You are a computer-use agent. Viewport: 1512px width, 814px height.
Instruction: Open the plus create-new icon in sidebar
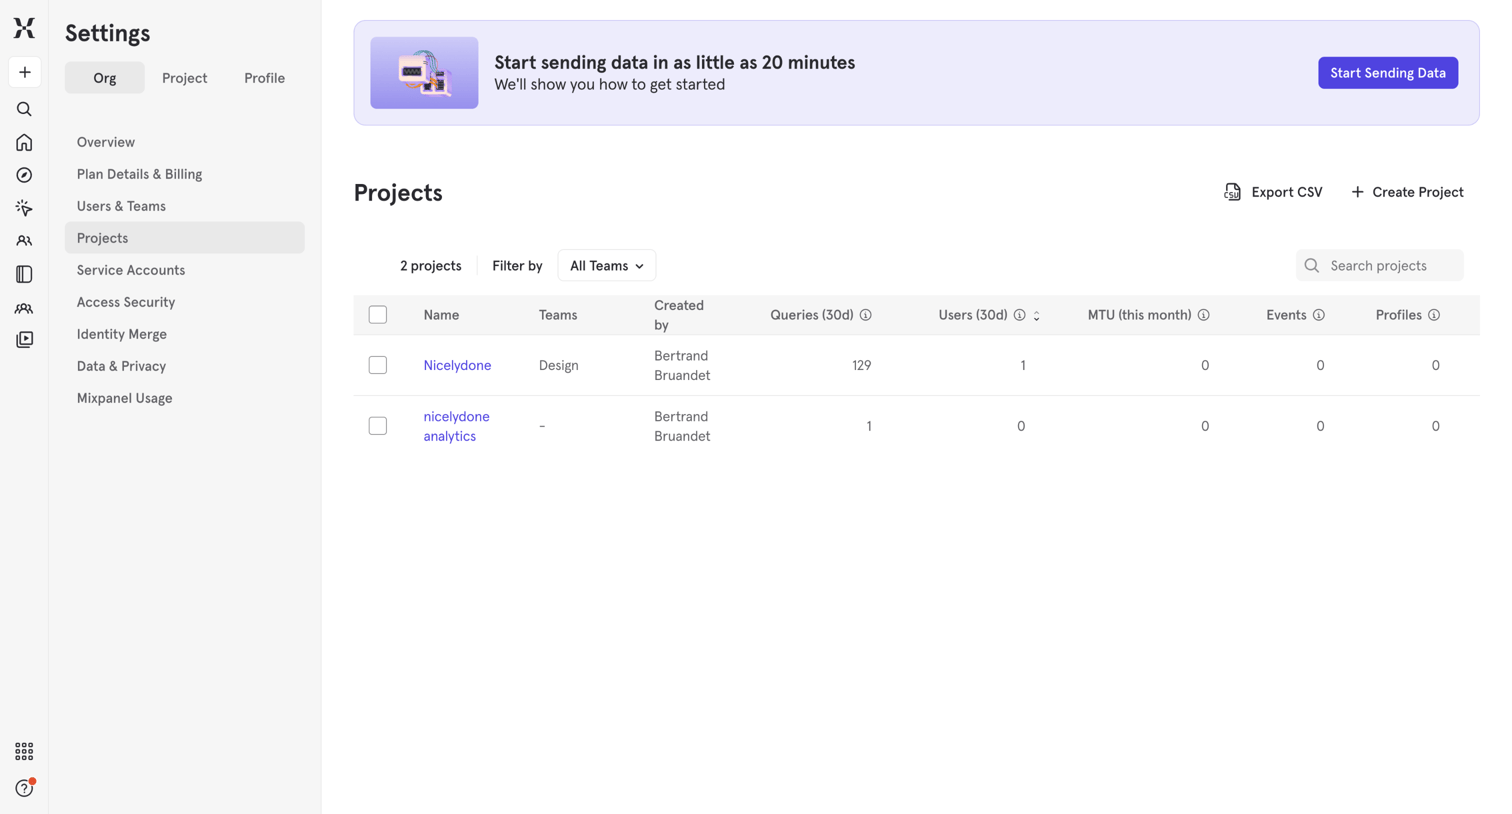pos(24,72)
